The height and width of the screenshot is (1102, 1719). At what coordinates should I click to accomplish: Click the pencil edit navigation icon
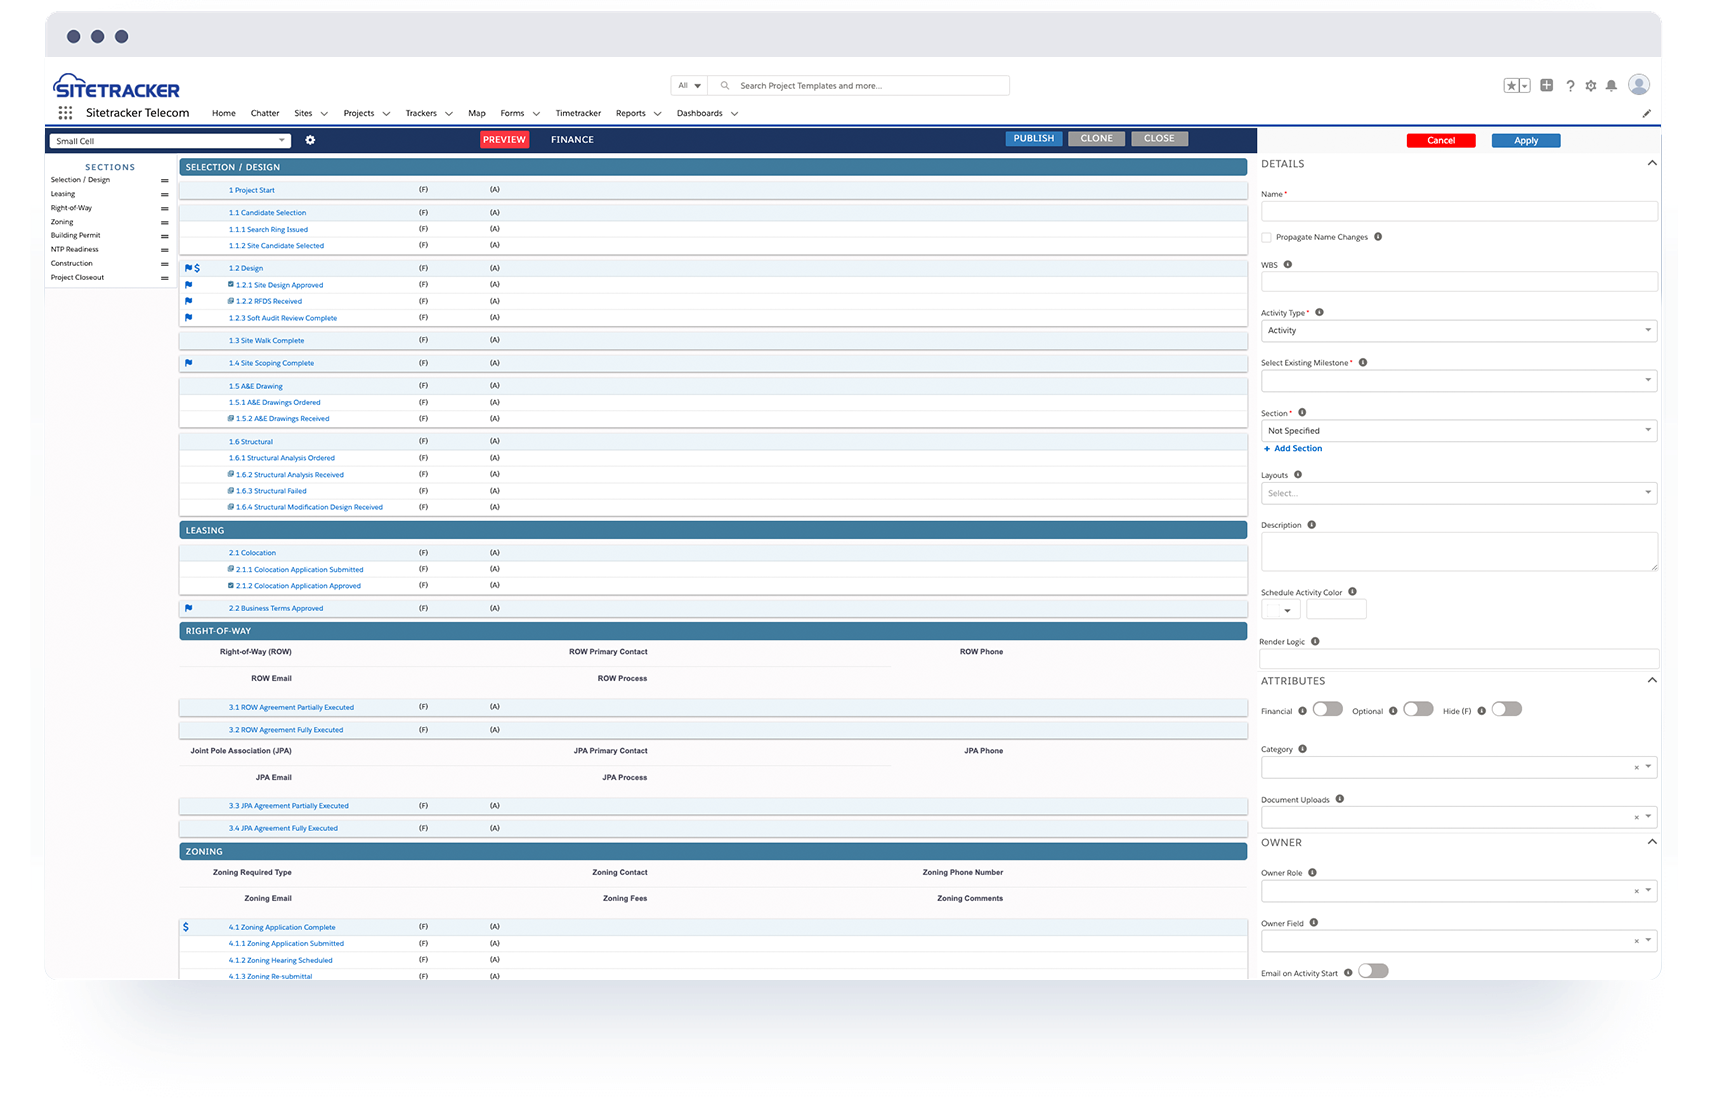tap(1646, 113)
